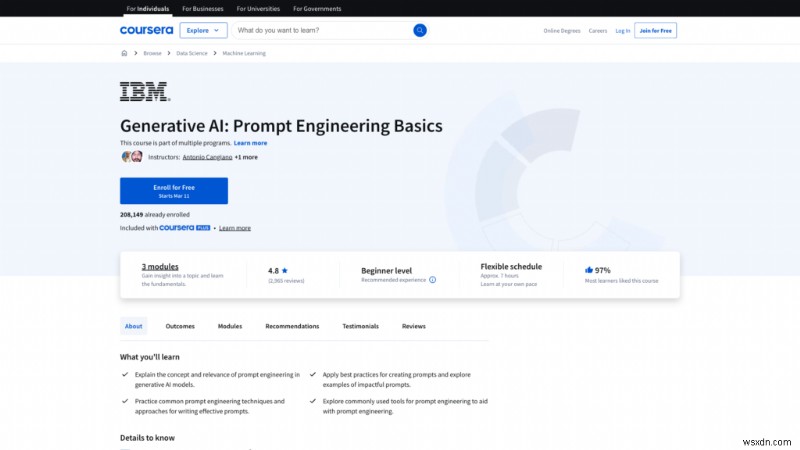
Task: Click the thumbs-up icon next to 97%
Action: click(x=589, y=270)
